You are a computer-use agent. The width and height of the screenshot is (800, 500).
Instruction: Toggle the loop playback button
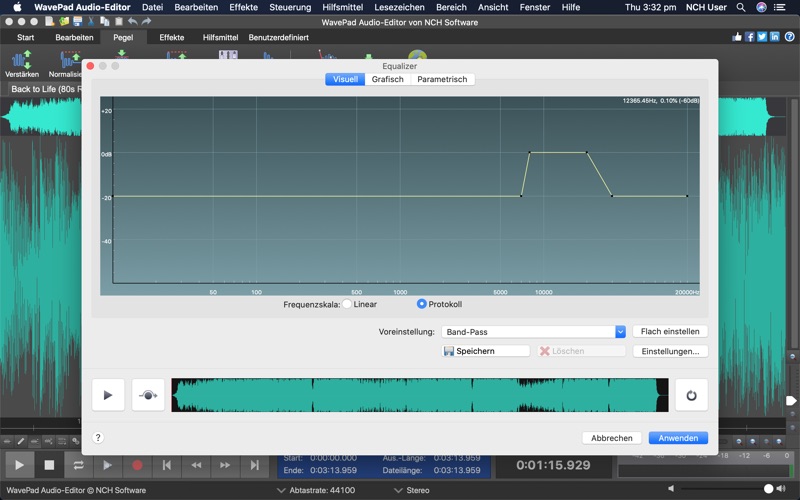coord(78,465)
